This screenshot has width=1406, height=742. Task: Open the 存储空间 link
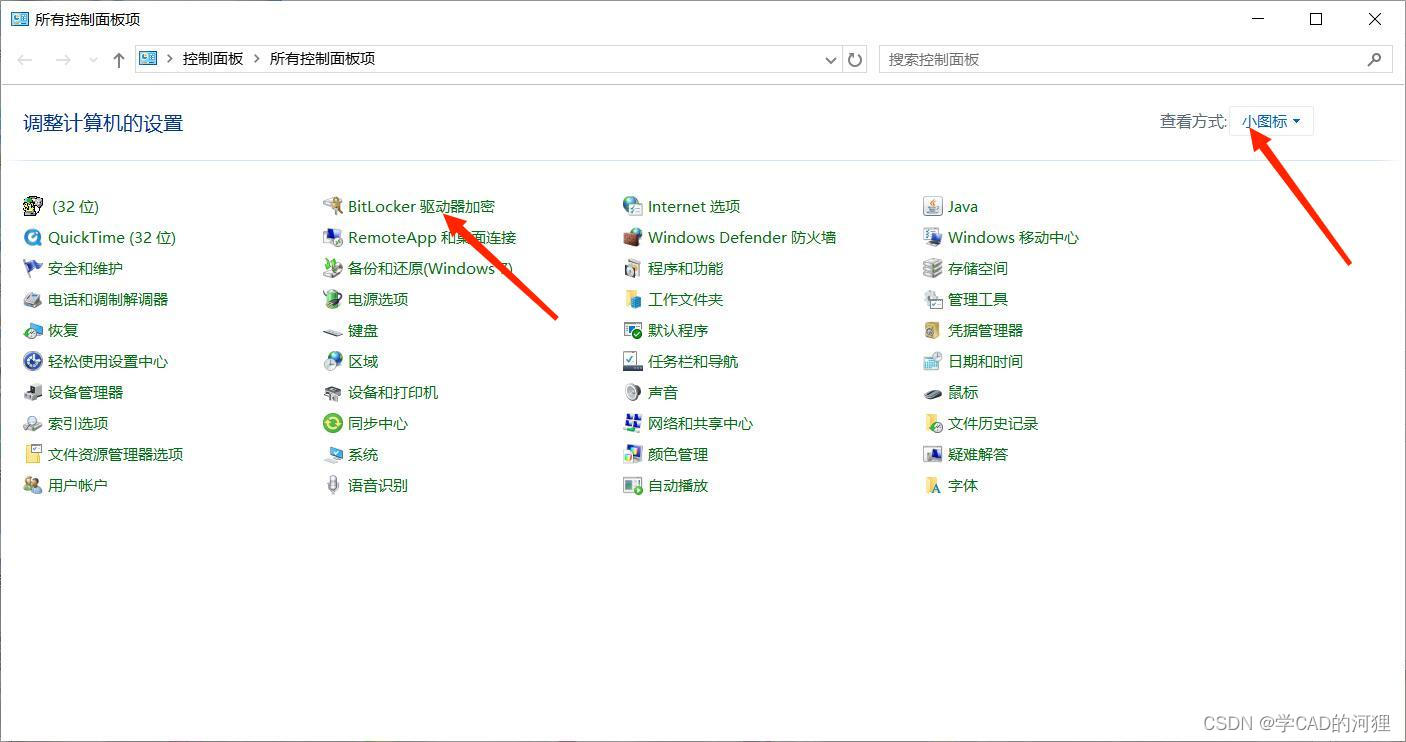(978, 268)
